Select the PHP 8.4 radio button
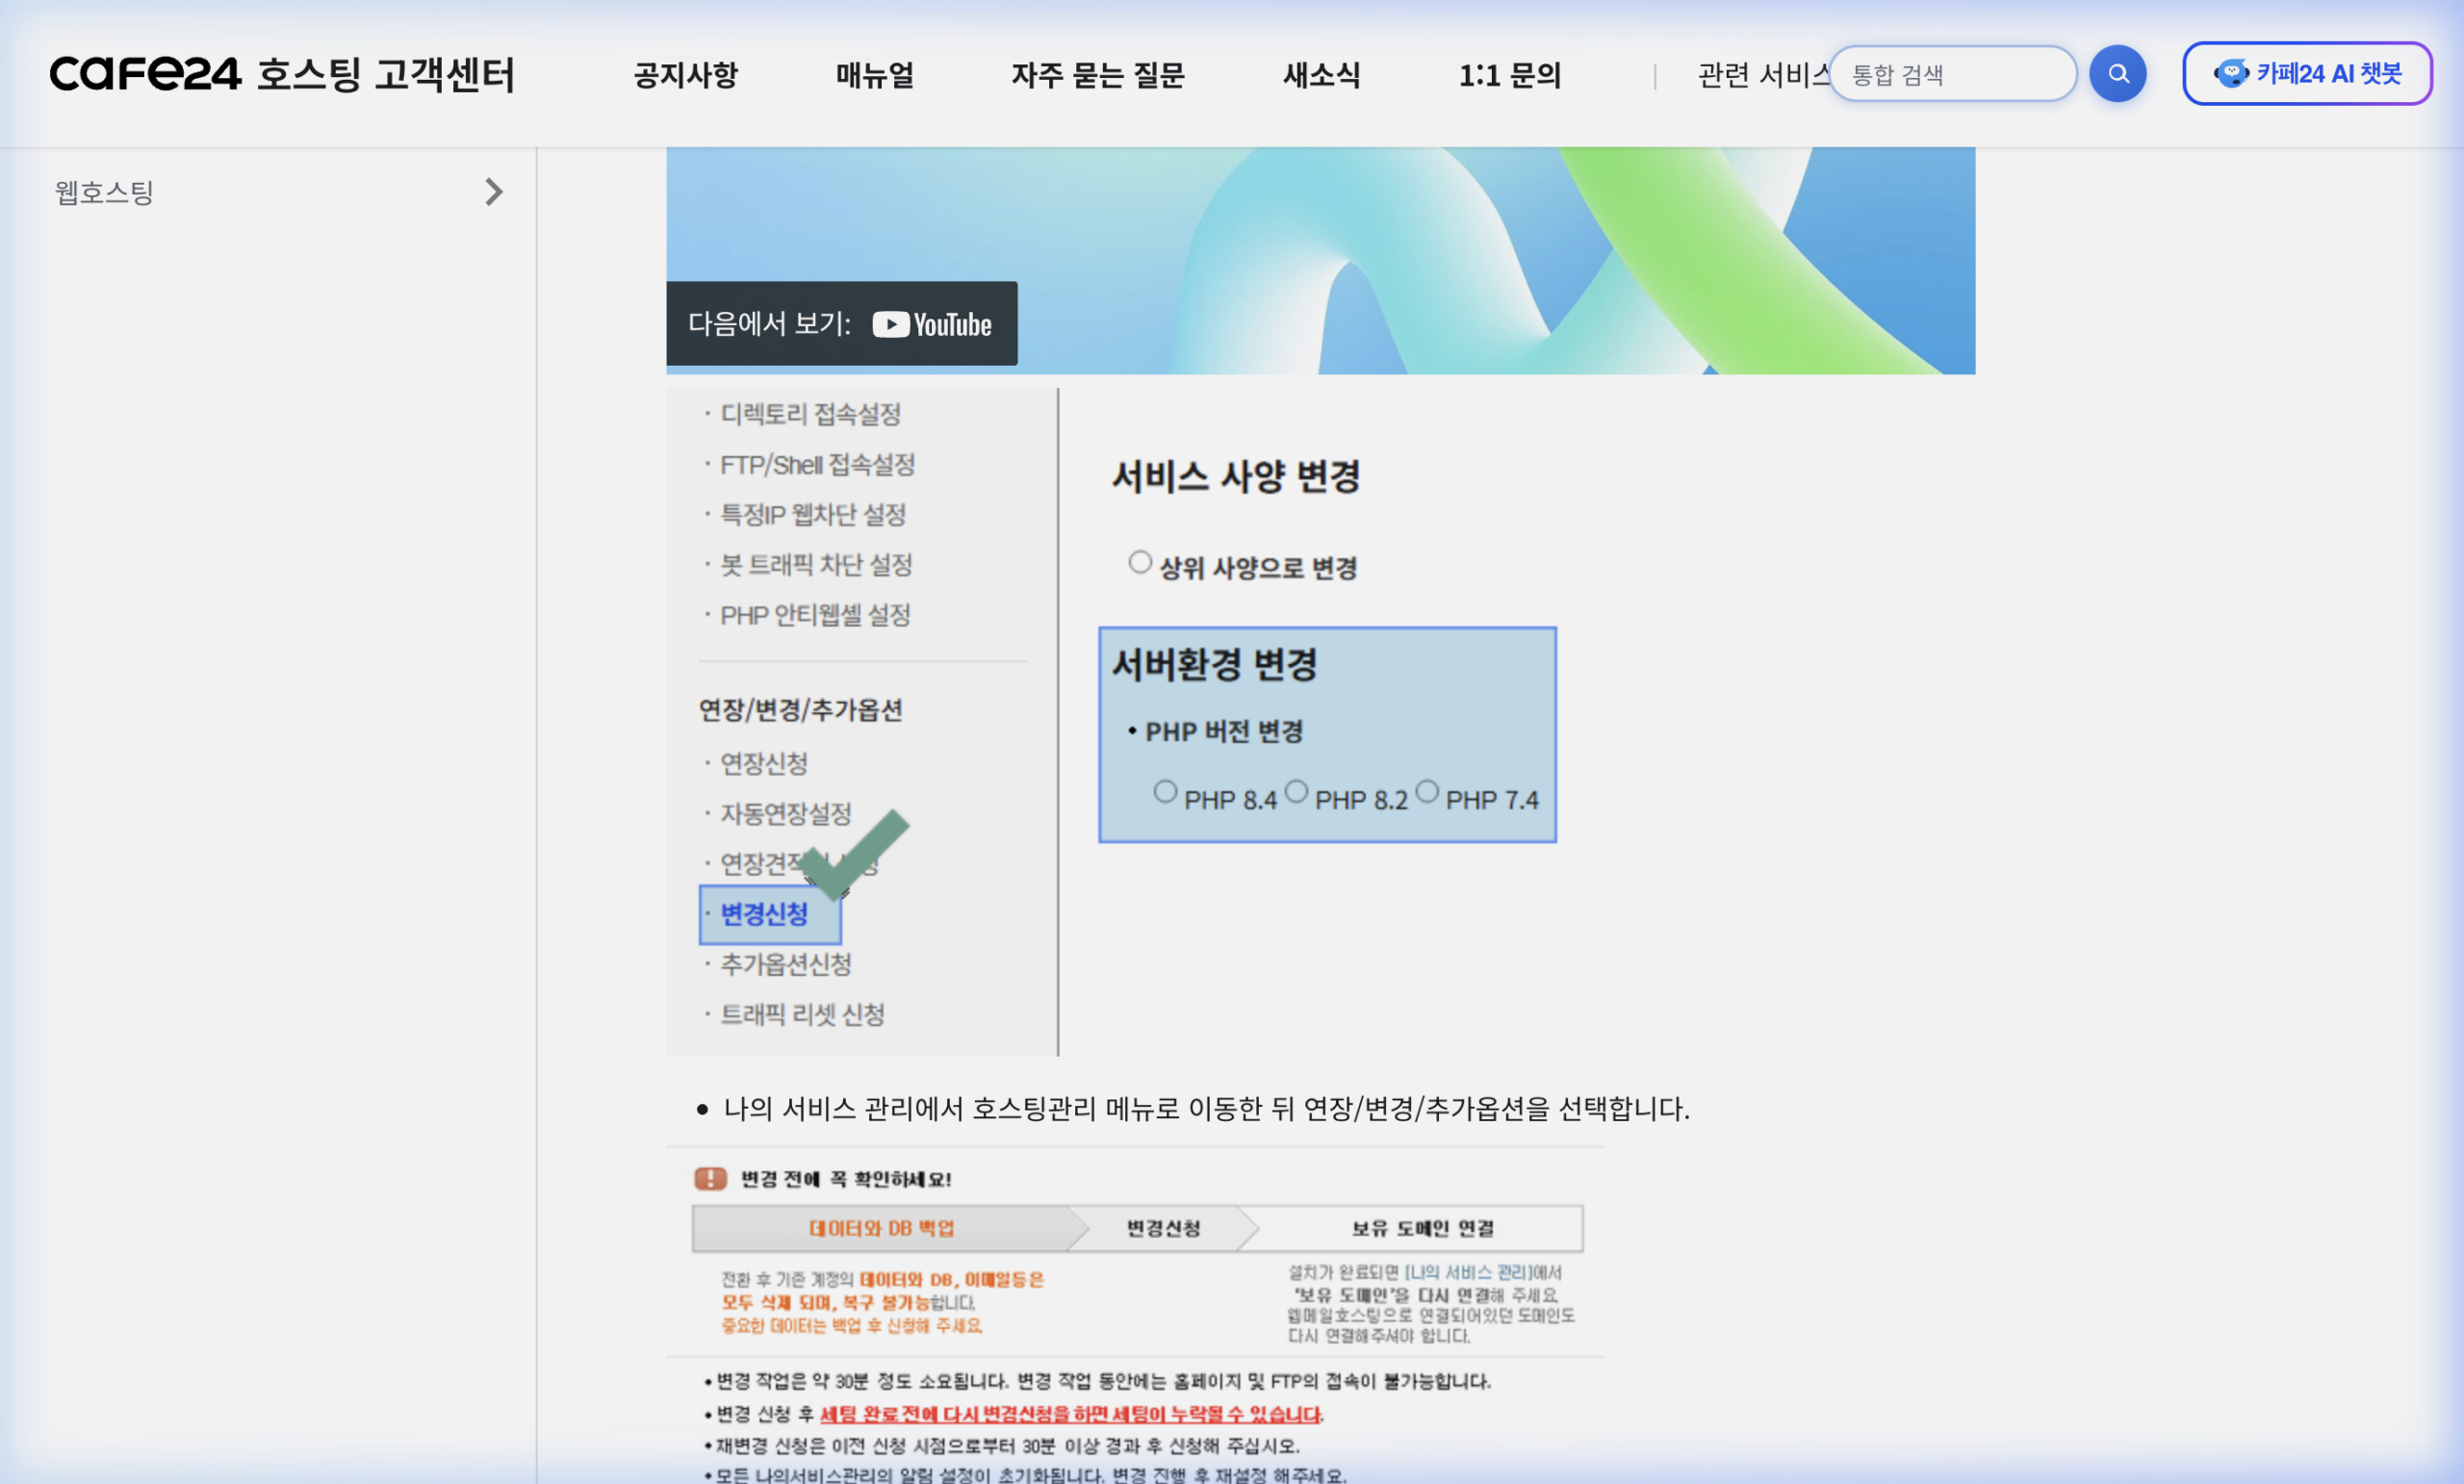This screenshot has width=2464, height=1484. pyautogui.click(x=1166, y=791)
